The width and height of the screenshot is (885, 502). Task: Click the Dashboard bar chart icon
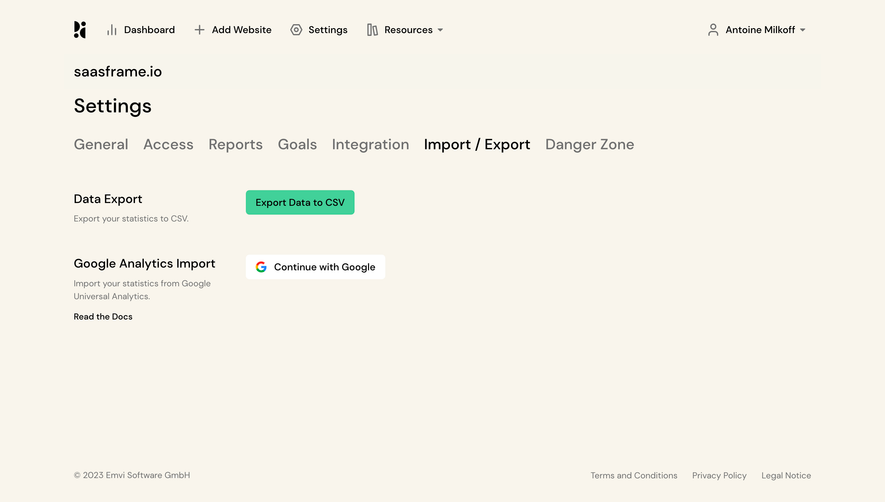pos(112,30)
